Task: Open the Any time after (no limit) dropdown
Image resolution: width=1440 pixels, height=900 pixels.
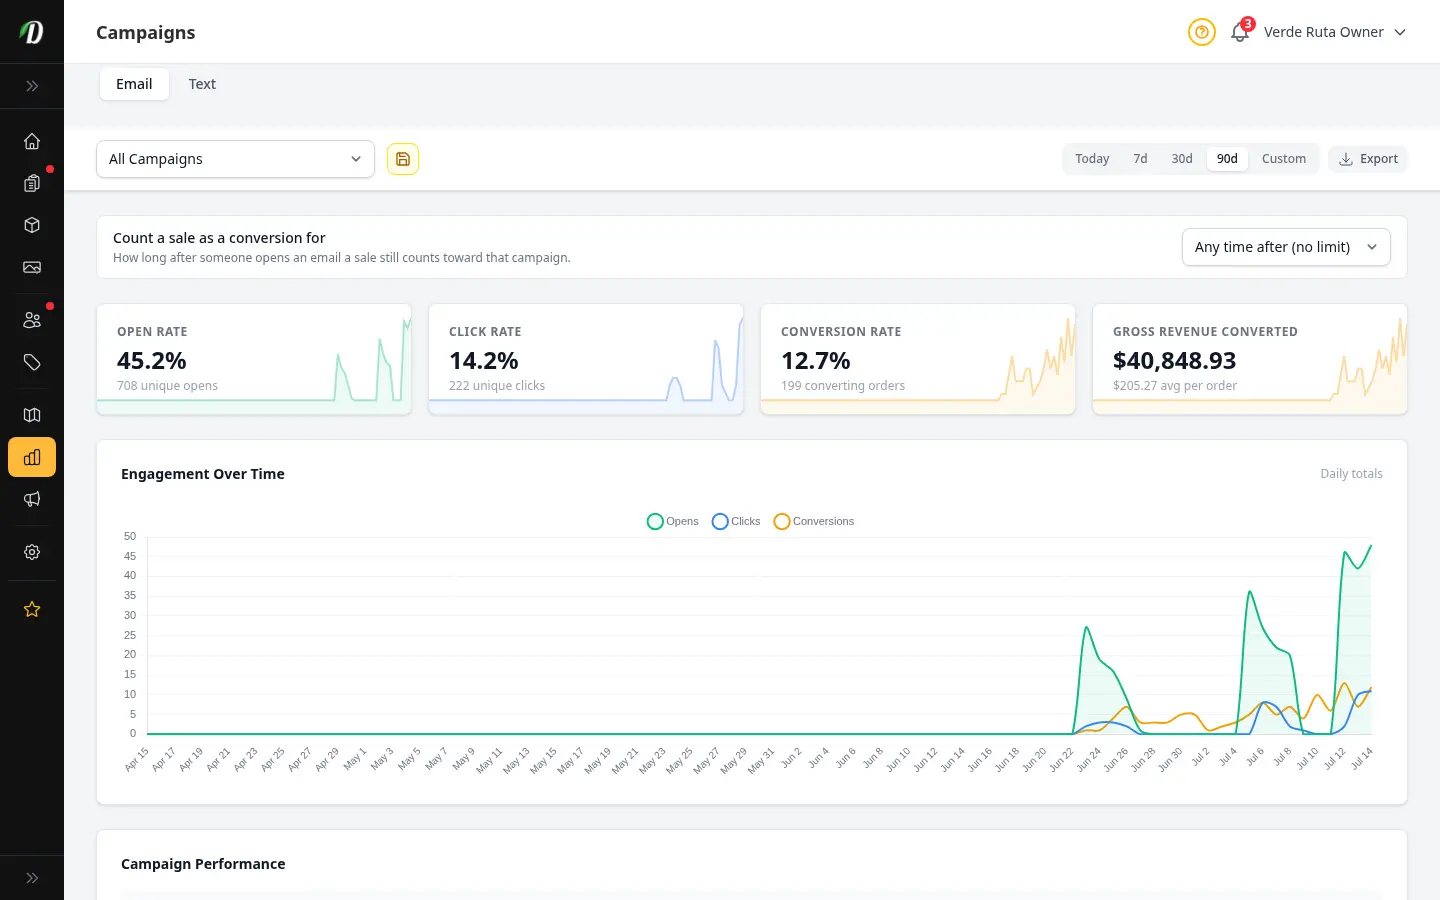Action: [1286, 247]
